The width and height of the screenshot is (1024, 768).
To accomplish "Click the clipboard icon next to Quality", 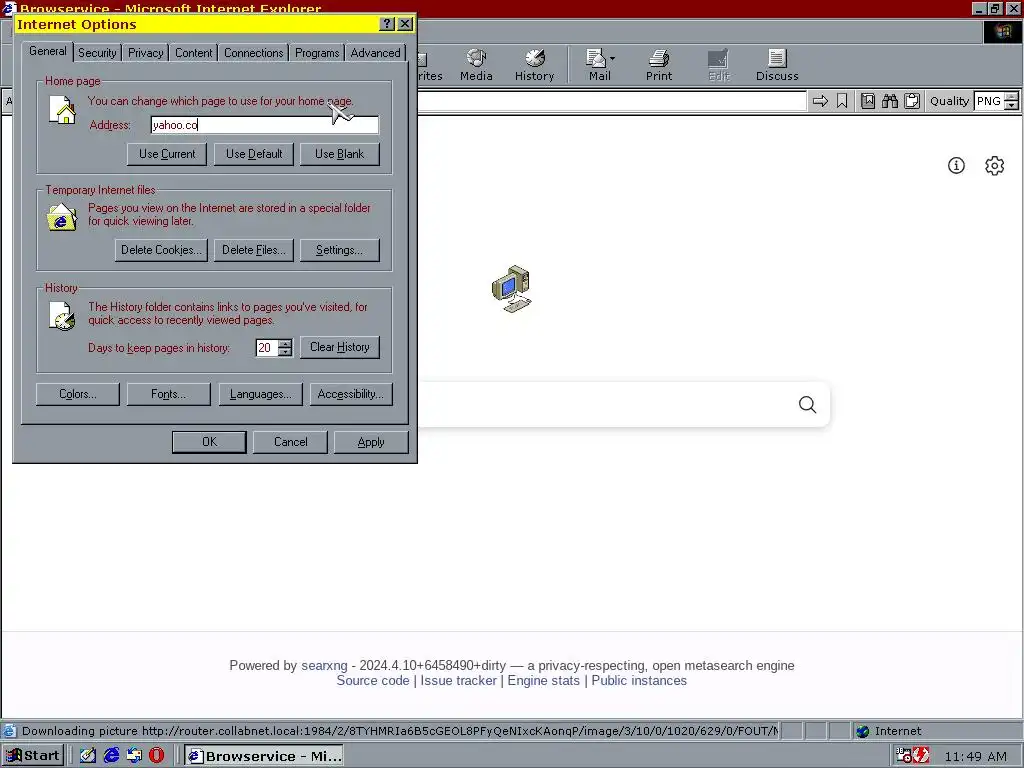I will (x=912, y=101).
